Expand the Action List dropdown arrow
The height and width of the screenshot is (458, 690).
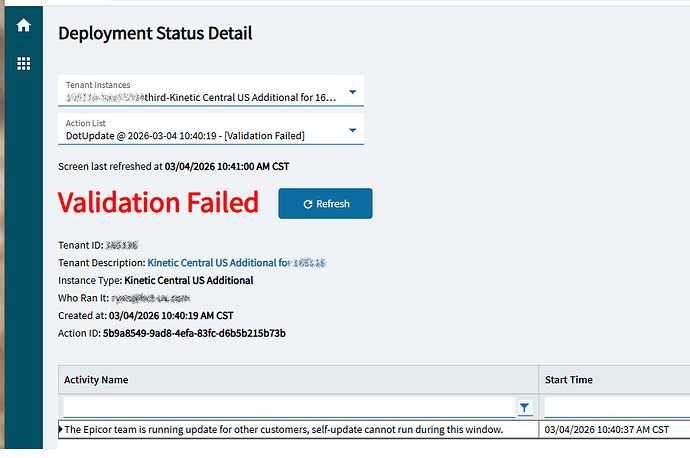pyautogui.click(x=352, y=130)
